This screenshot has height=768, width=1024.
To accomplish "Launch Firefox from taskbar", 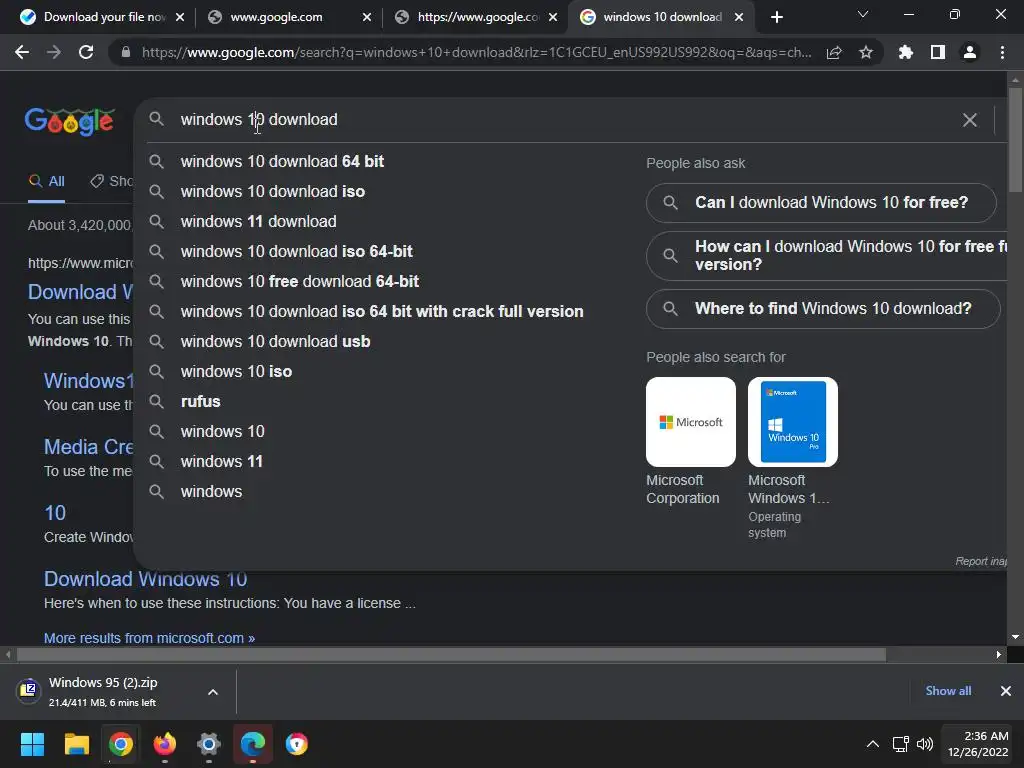I will 165,744.
